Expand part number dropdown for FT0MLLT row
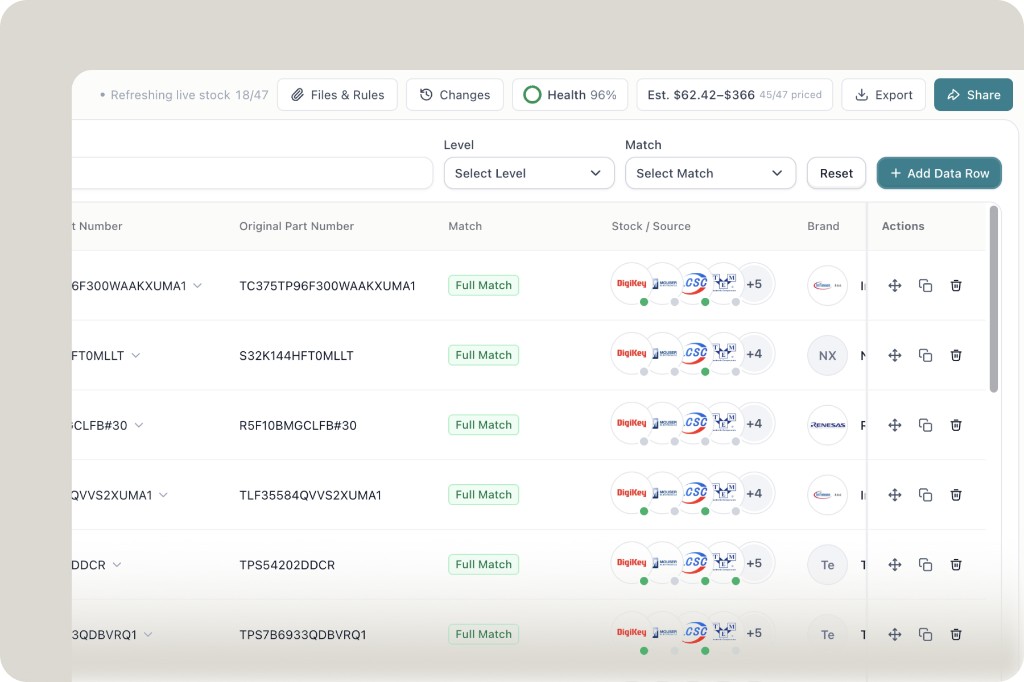Screen dimensions: 1024x682 tap(136, 355)
